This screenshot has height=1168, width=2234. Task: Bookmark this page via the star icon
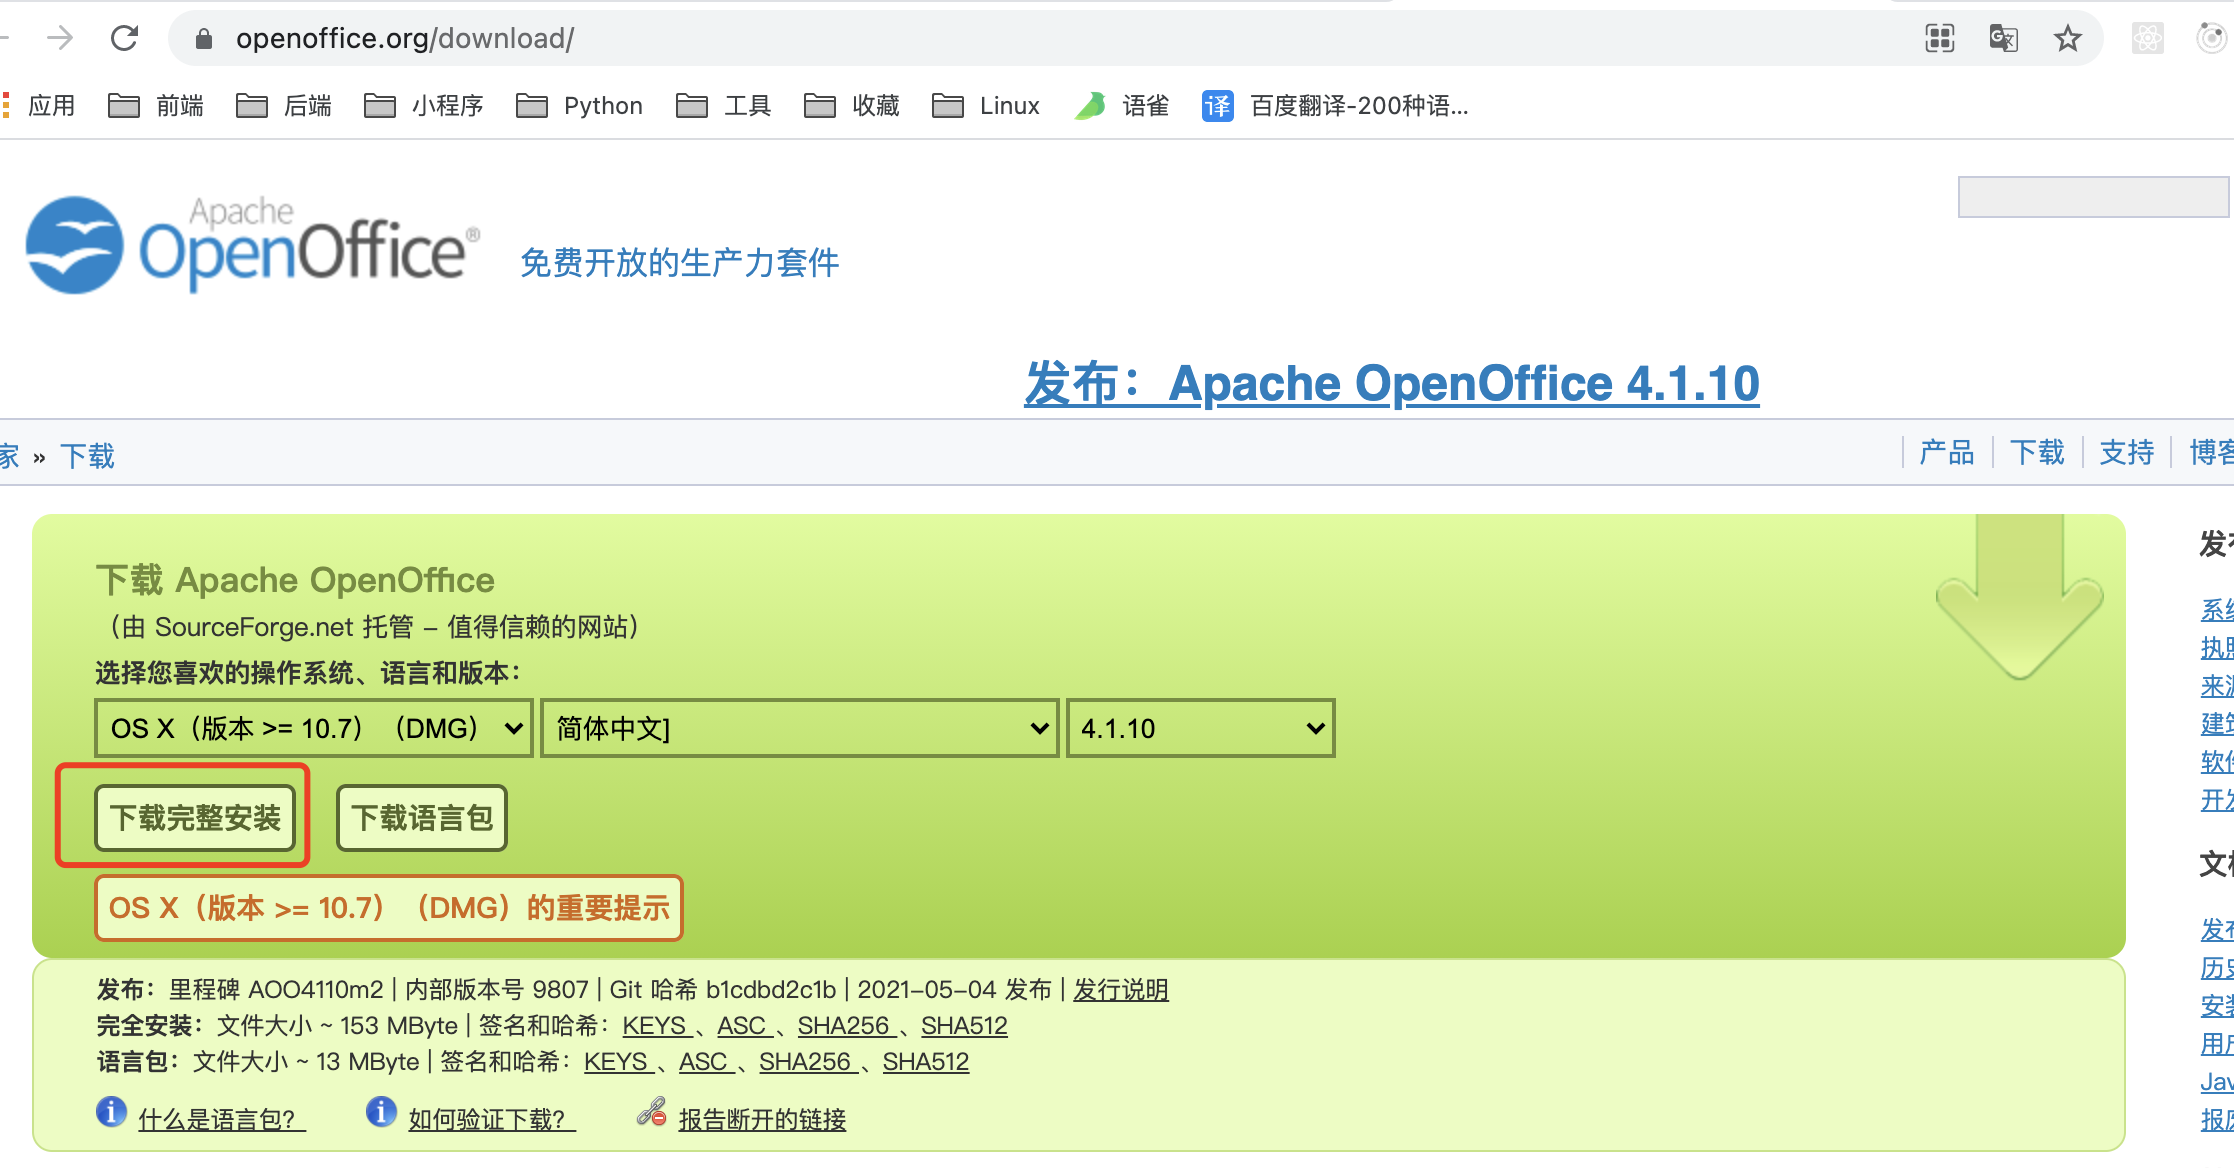(x=2066, y=38)
